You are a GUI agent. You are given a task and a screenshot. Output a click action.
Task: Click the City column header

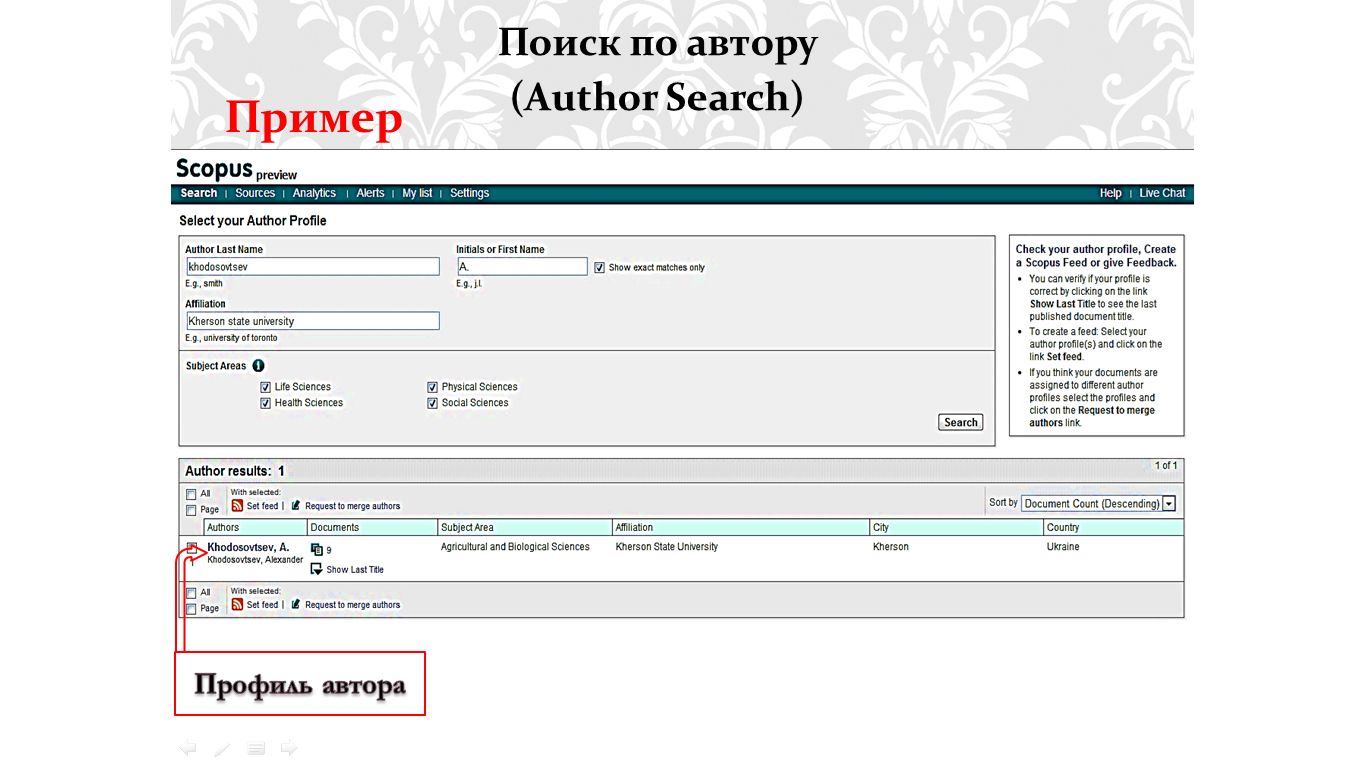coord(956,527)
